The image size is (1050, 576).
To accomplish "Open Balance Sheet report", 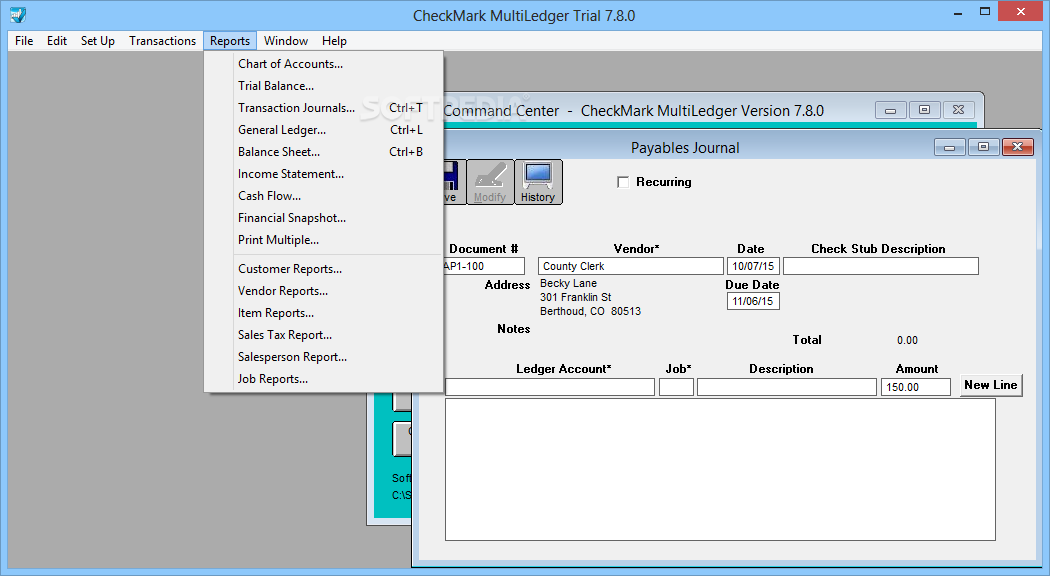I will [x=323, y=152].
